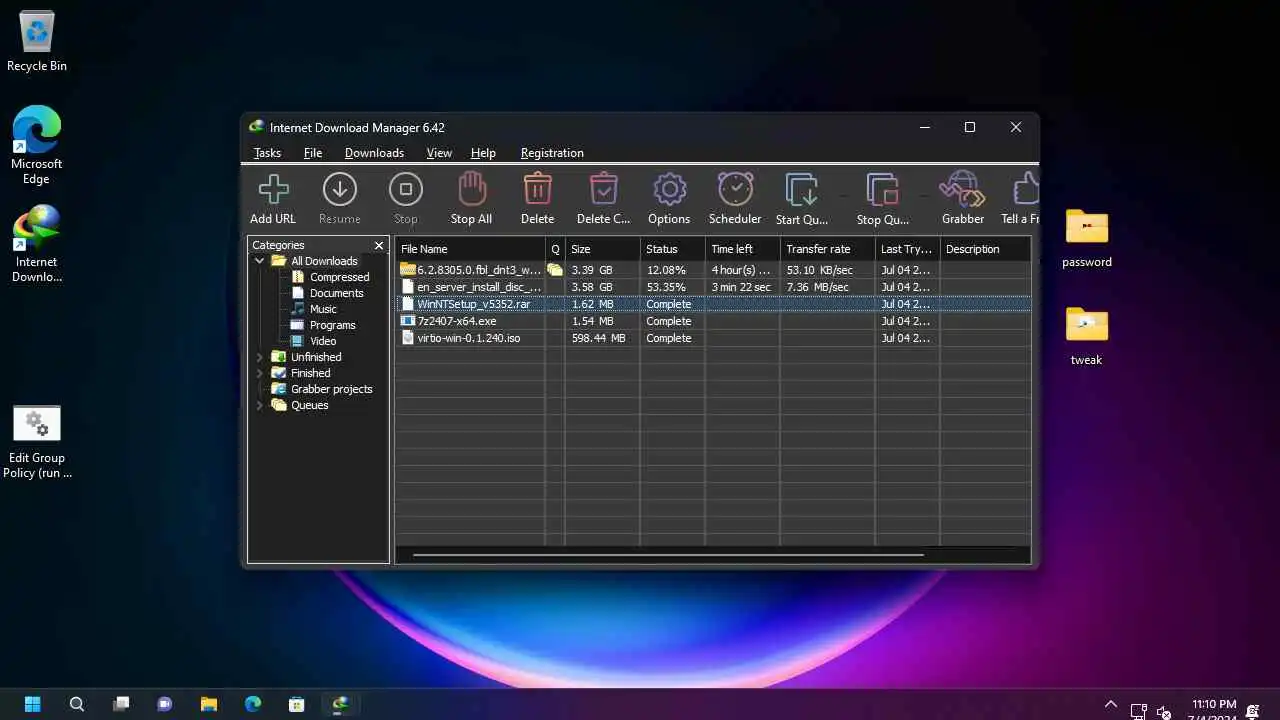Select Microsoft Edge desktop shortcut
1280x720 pixels.
[36, 146]
